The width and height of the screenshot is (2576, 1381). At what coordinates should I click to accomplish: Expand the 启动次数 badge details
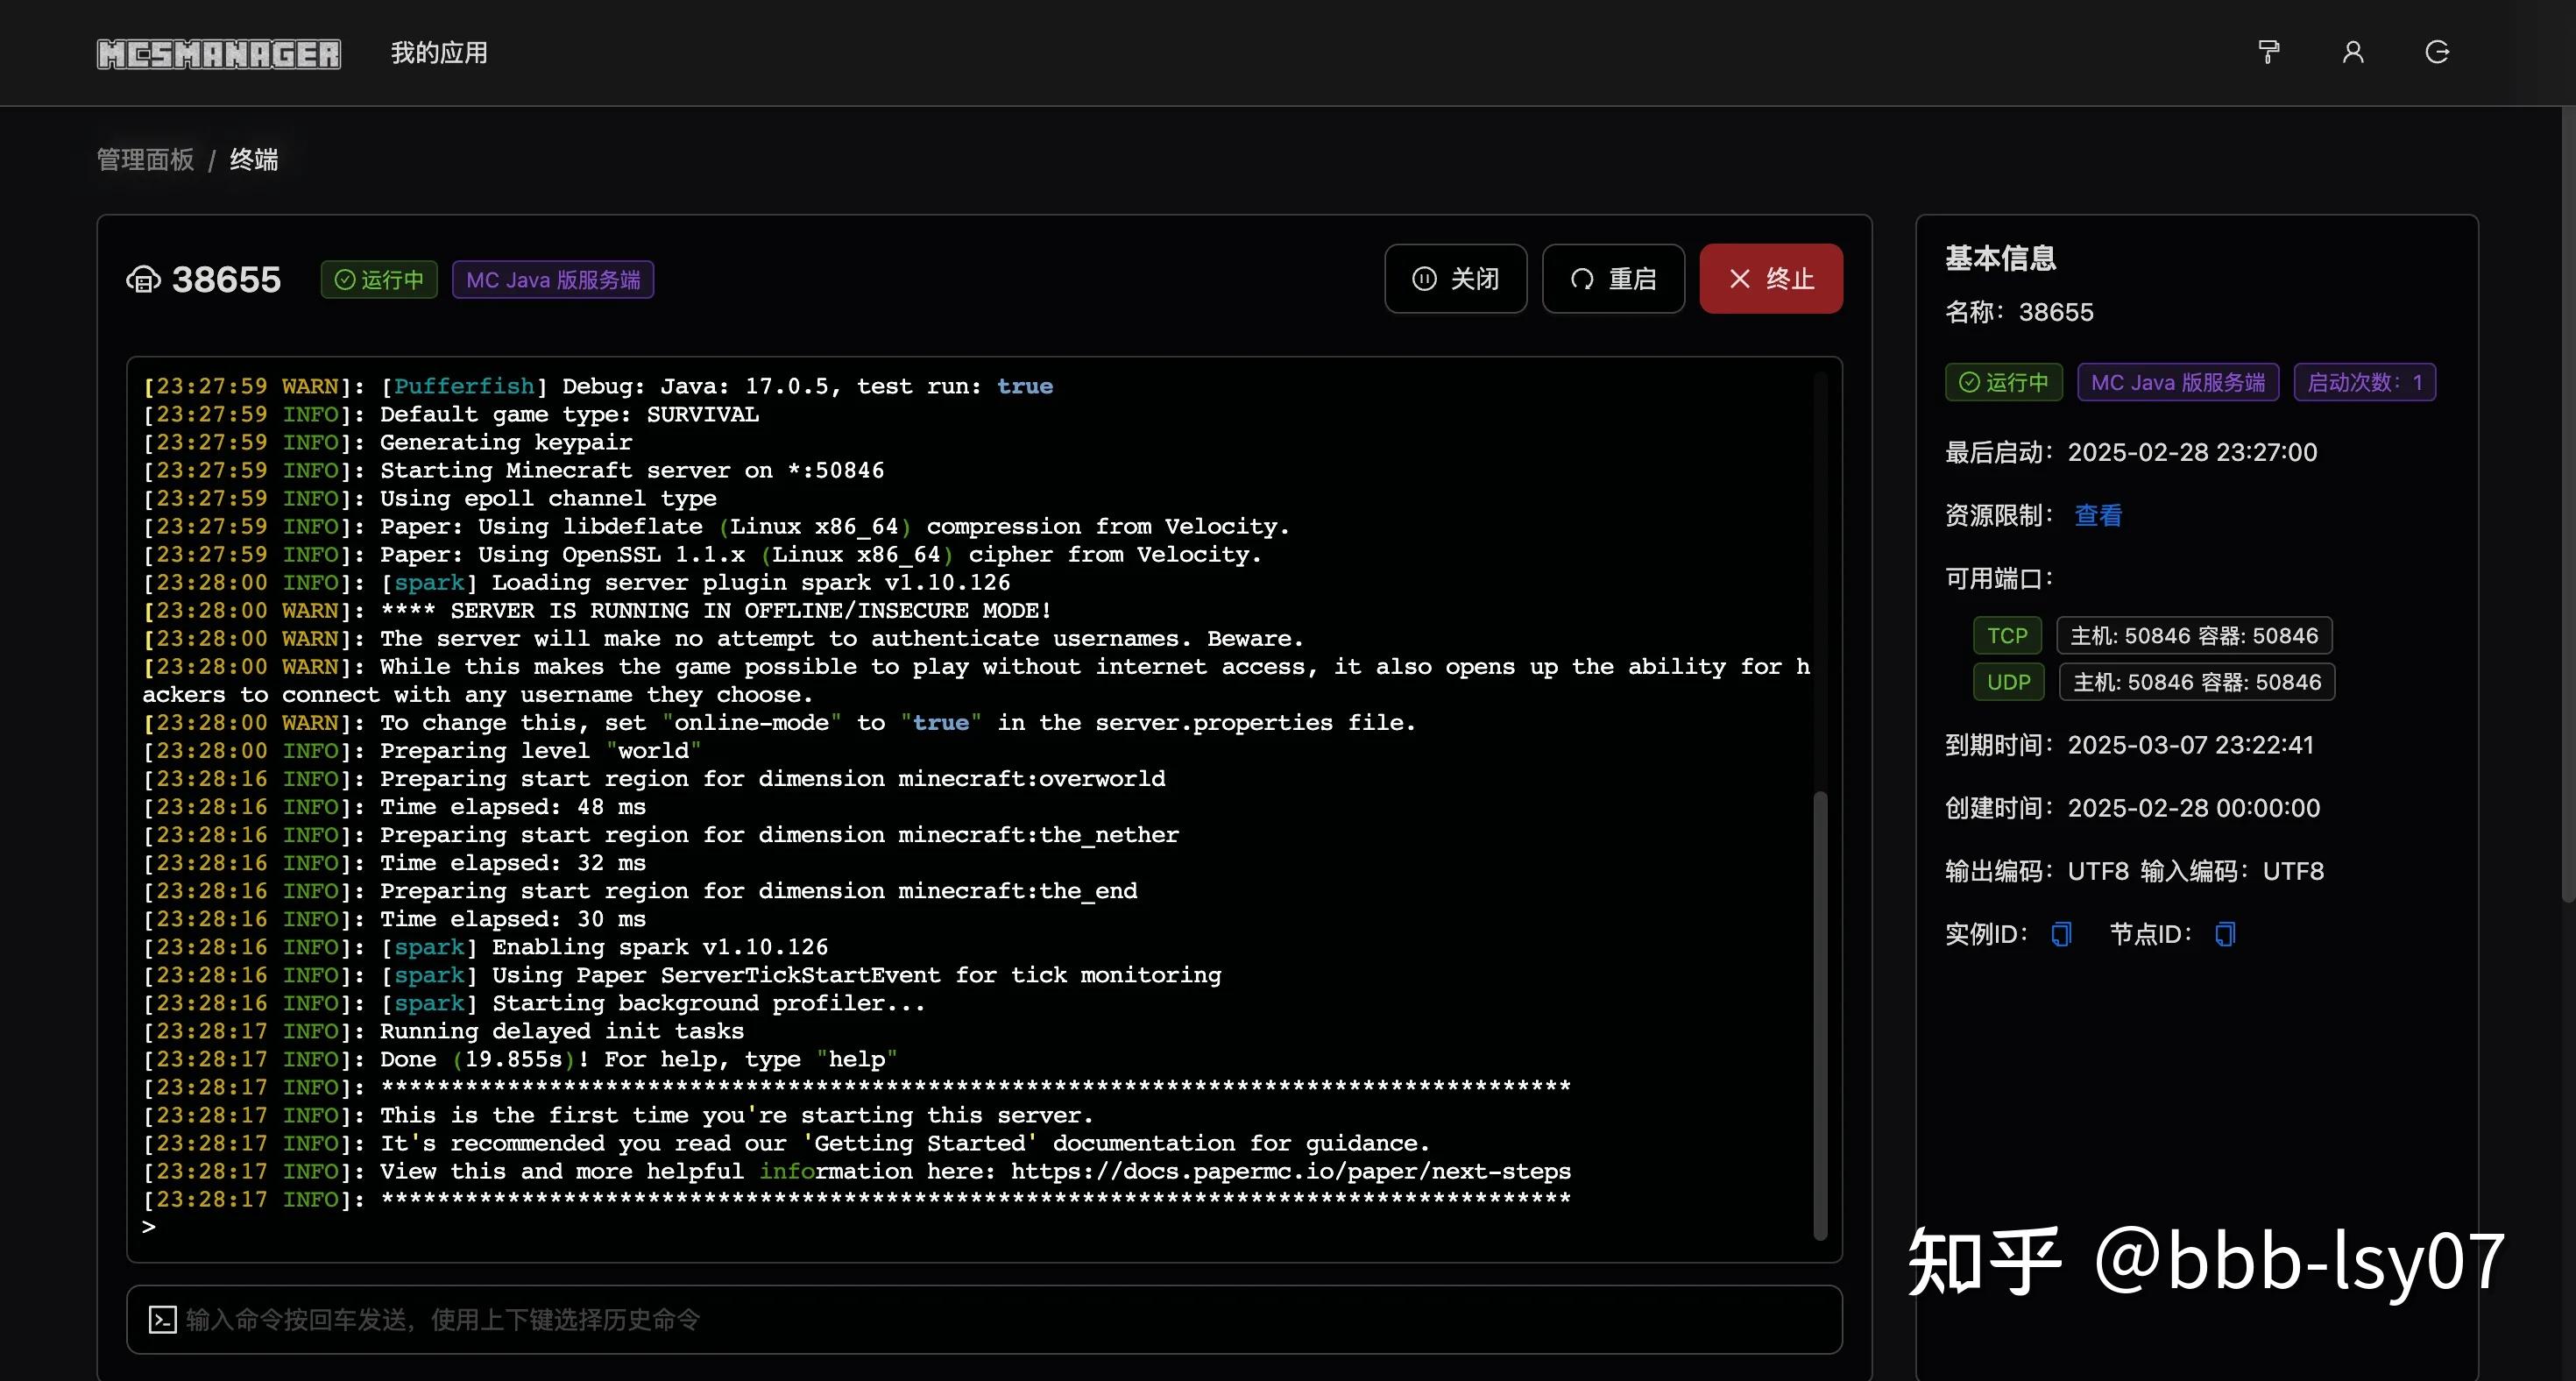point(2364,382)
